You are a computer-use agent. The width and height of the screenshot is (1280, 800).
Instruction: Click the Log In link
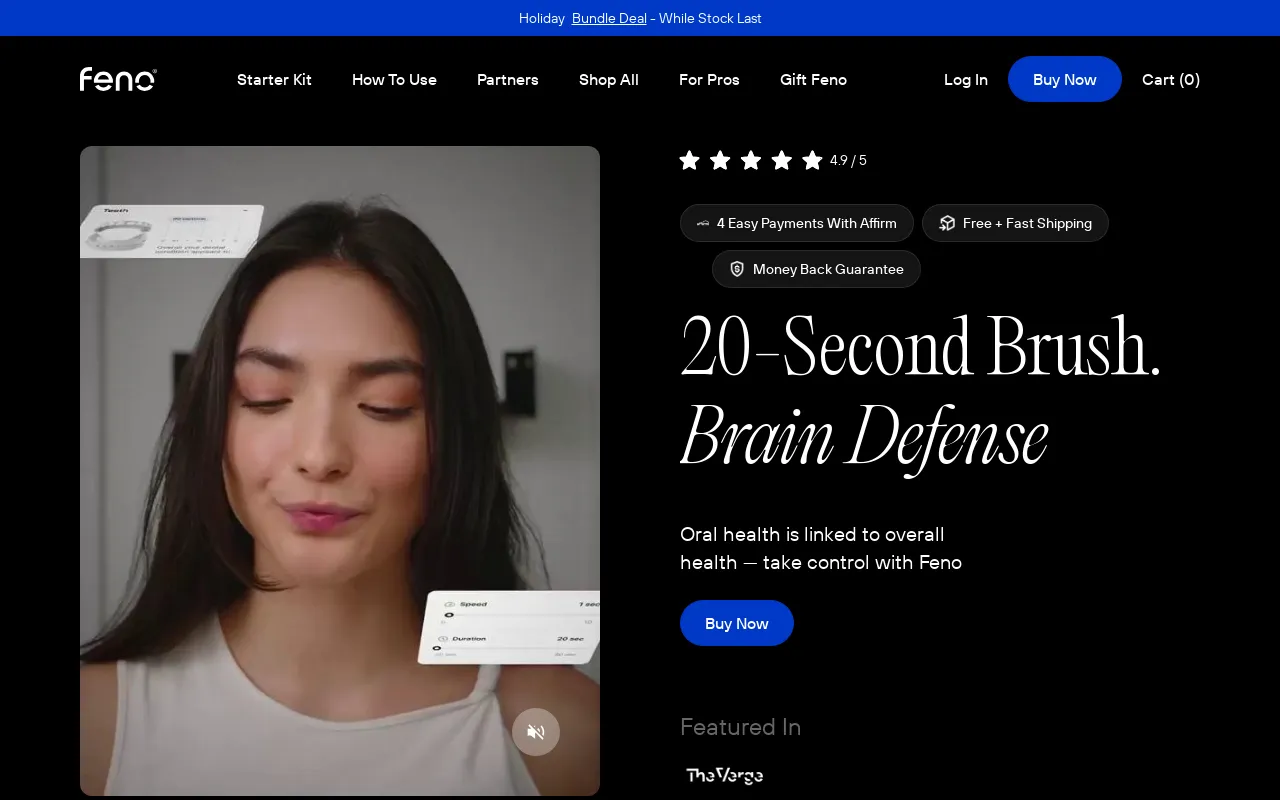[x=965, y=79]
